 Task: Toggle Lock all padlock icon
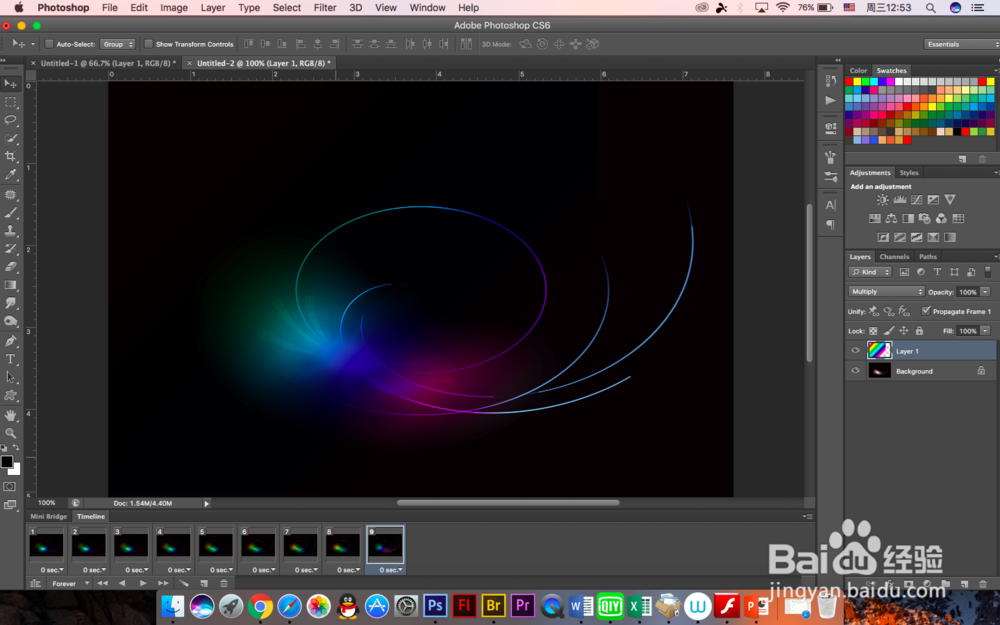919,331
